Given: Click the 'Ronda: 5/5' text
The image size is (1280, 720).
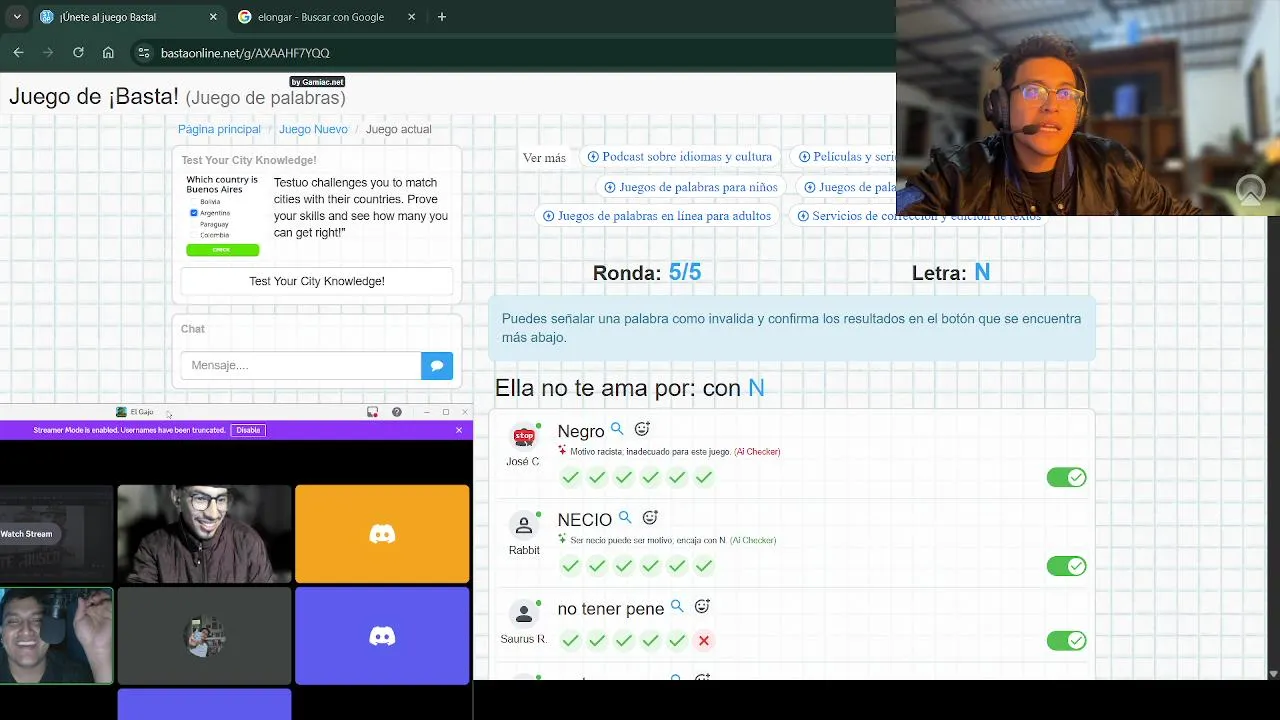Looking at the screenshot, I should click(647, 272).
